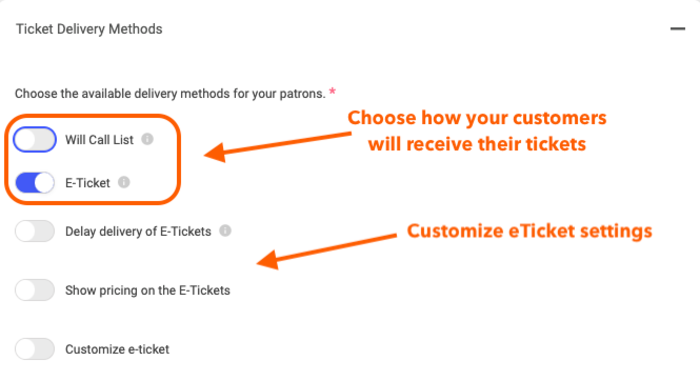Select Show pricing on the E-Tickets label
The height and width of the screenshot is (381, 700).
148,290
